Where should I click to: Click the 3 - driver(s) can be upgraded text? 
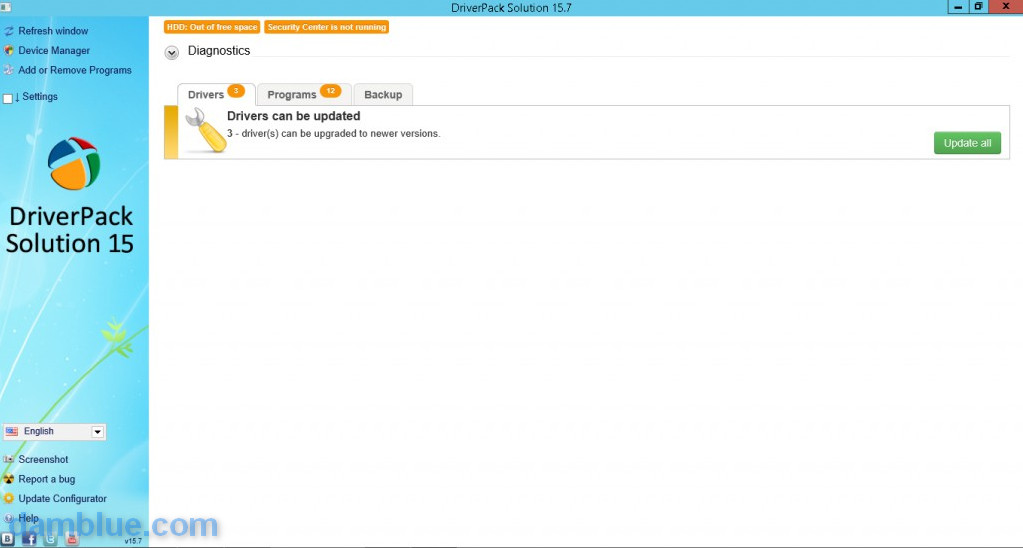[x=333, y=134]
